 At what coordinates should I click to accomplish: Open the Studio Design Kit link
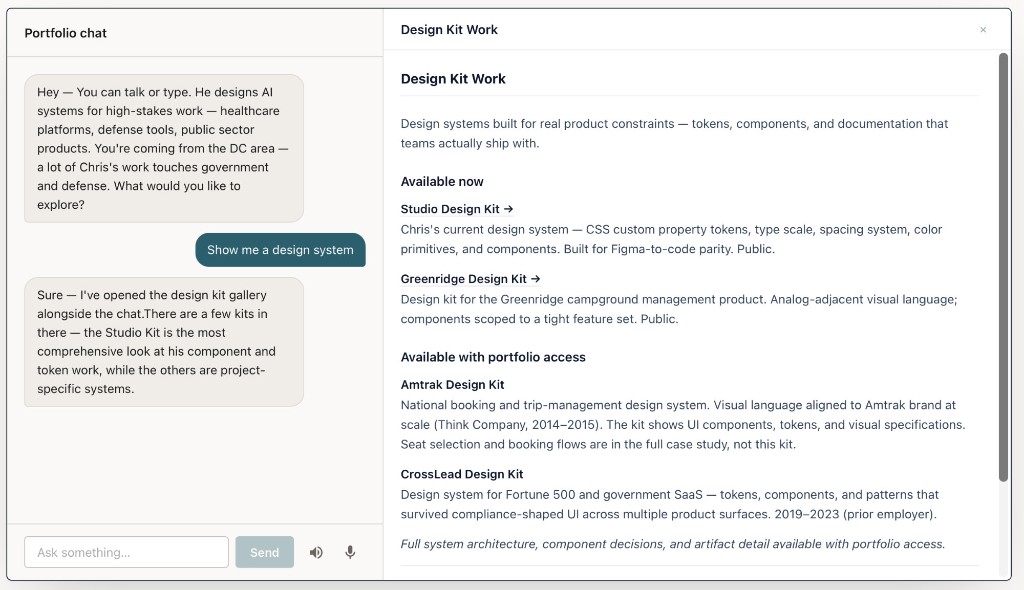[457, 209]
